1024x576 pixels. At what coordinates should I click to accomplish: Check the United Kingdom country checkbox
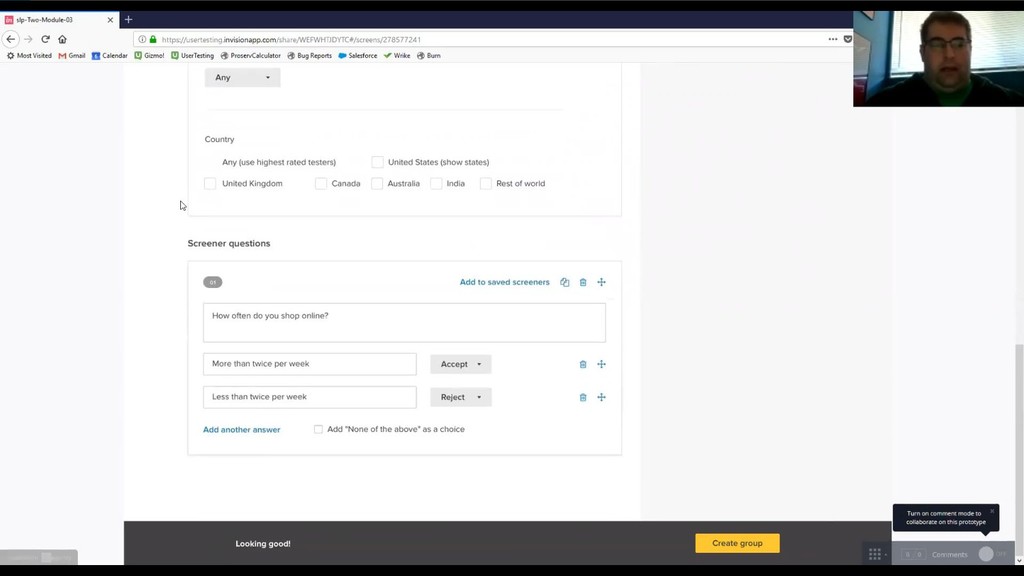[x=210, y=184]
